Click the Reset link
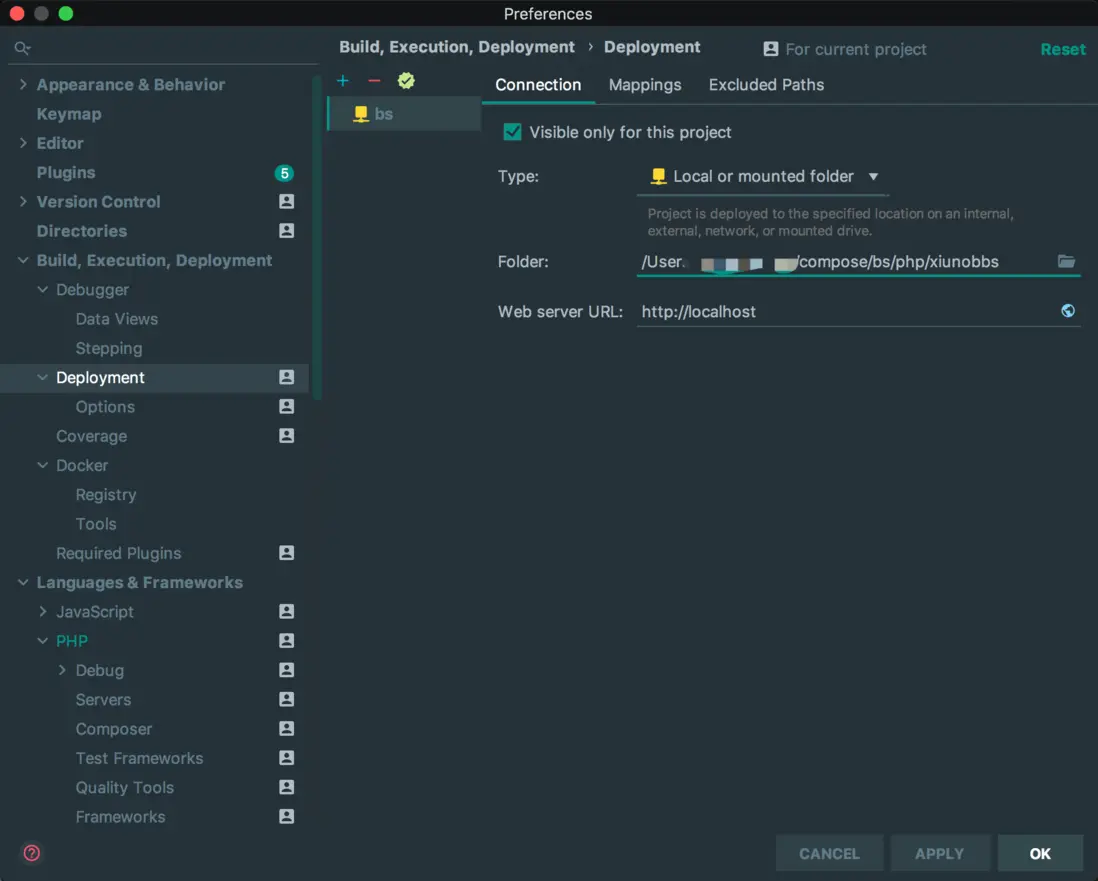This screenshot has height=881, width=1098. pyautogui.click(x=1062, y=49)
